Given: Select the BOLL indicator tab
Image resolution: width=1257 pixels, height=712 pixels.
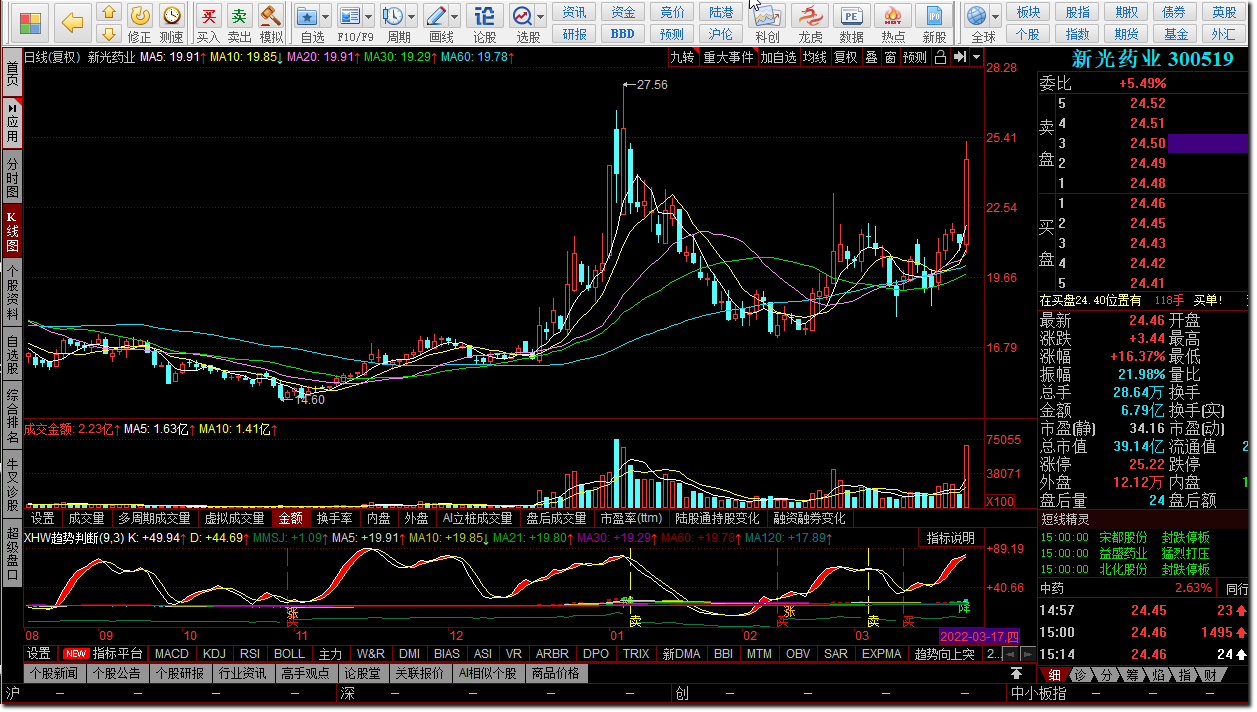Looking at the screenshot, I should coord(289,654).
